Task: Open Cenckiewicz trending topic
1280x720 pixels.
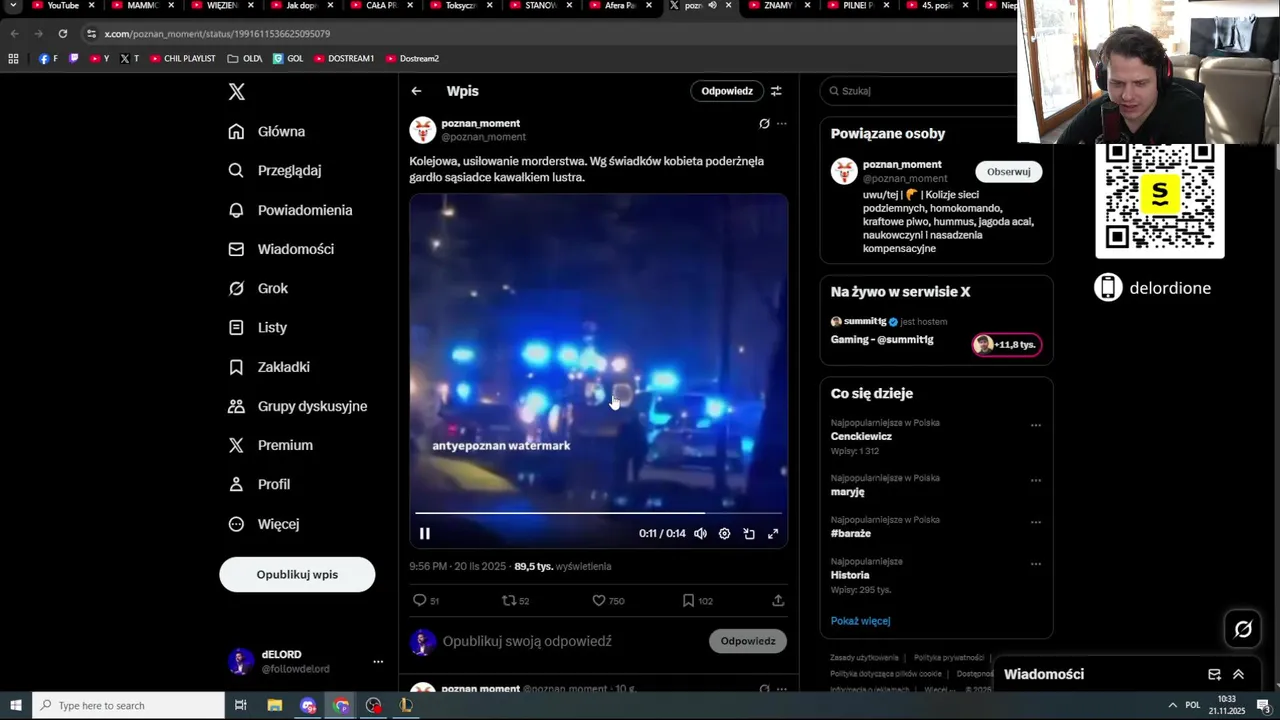Action: 861,437
